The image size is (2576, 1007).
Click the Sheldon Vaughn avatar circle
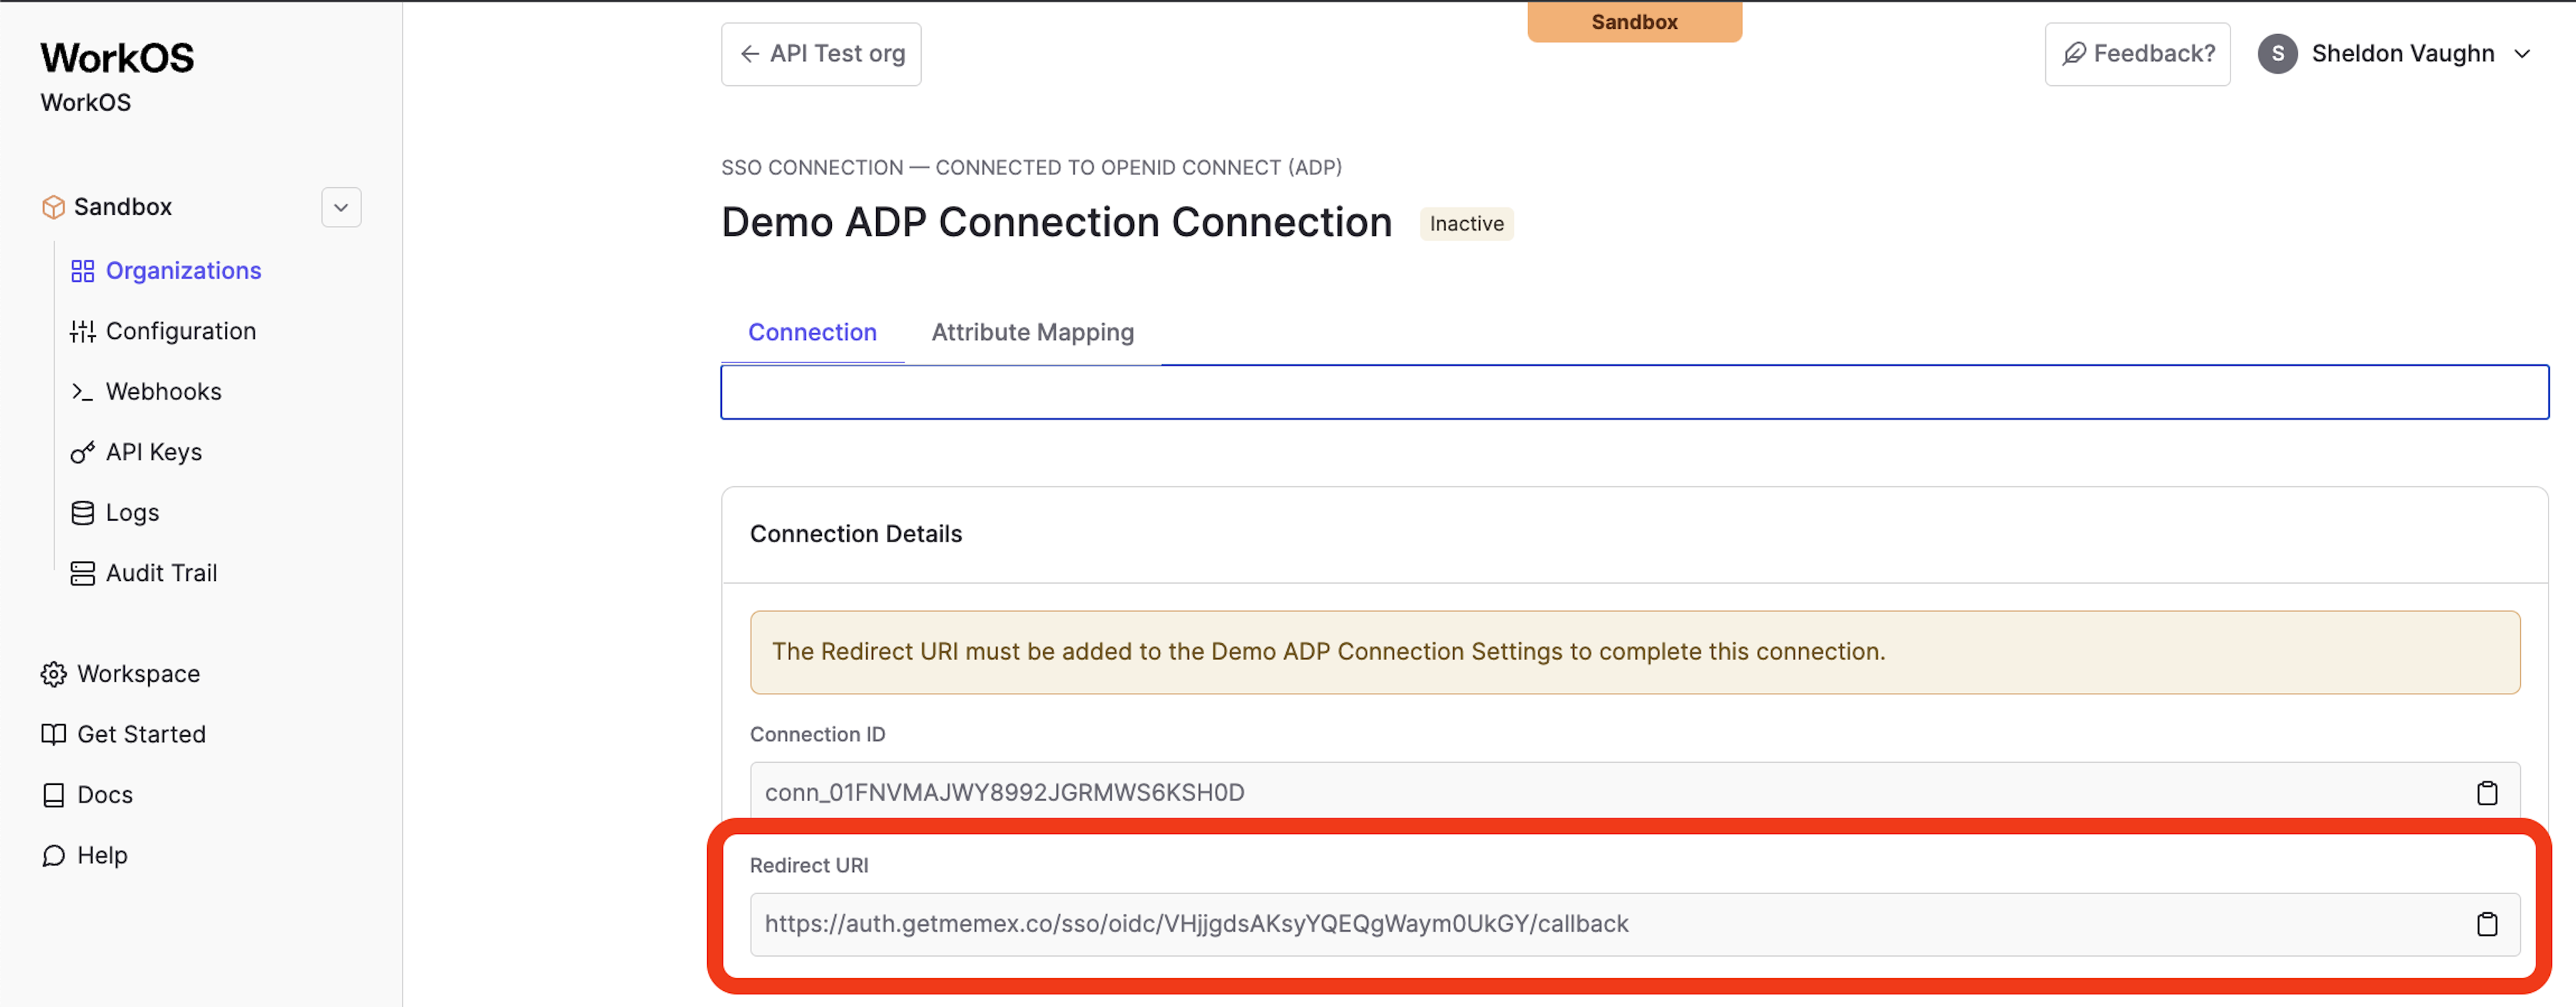click(2277, 53)
